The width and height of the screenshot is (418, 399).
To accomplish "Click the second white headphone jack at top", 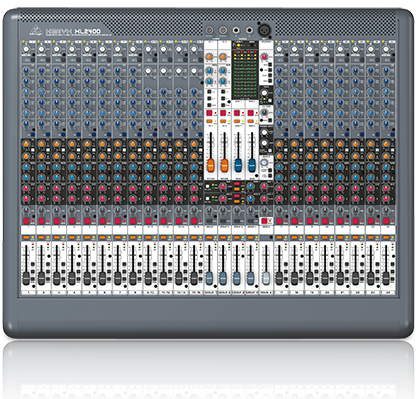I will click(249, 30).
